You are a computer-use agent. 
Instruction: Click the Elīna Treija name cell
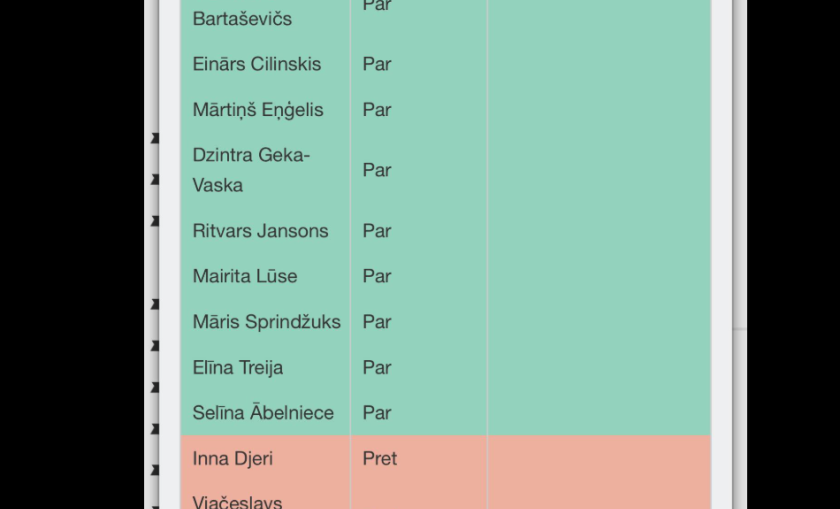(238, 368)
